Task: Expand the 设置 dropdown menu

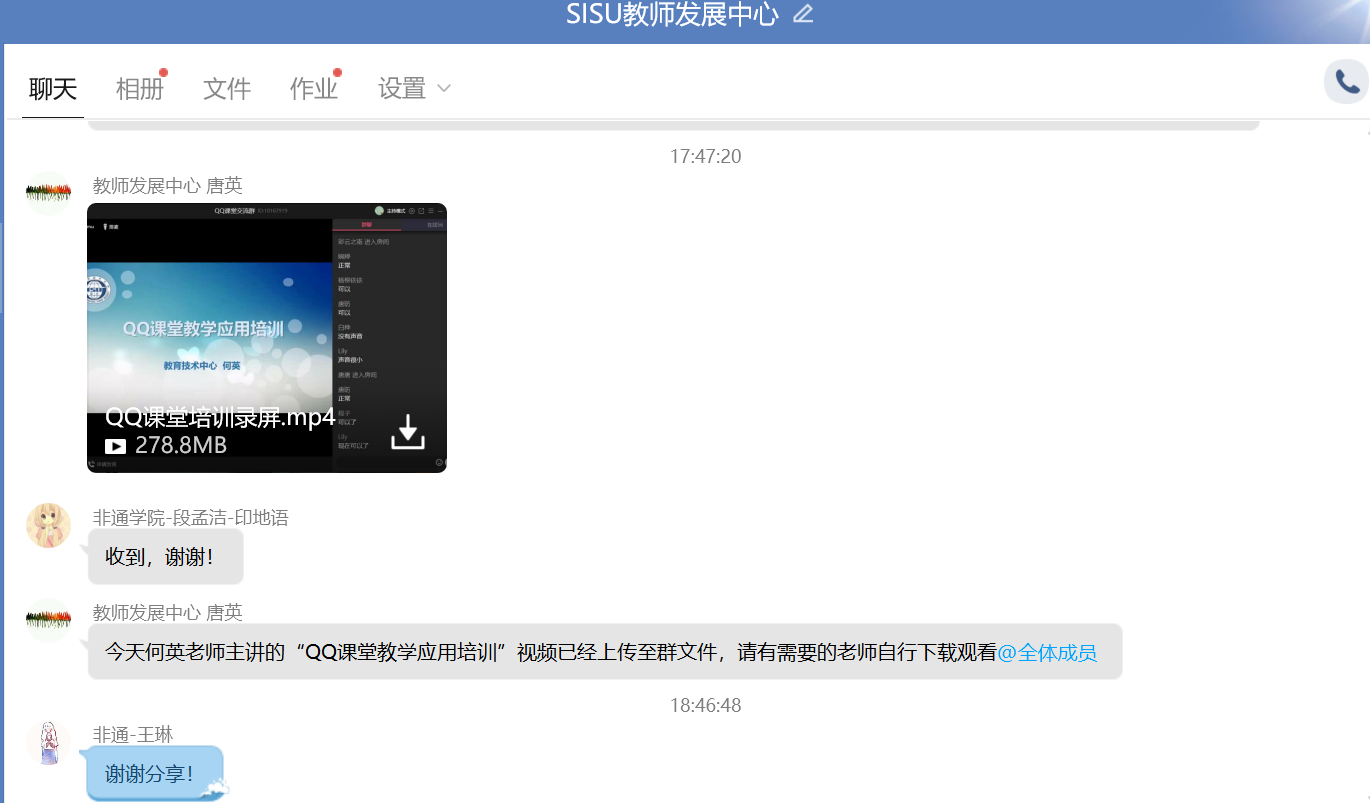Action: tap(414, 89)
